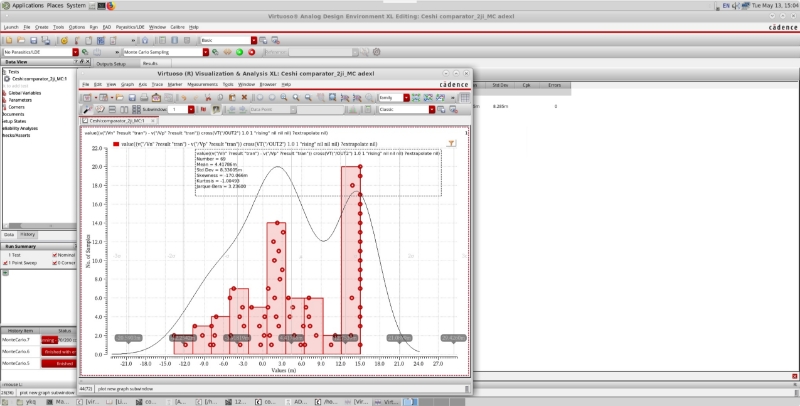Close the Ceshicomparator_2ji_MC:1 graph tab

coord(153,121)
